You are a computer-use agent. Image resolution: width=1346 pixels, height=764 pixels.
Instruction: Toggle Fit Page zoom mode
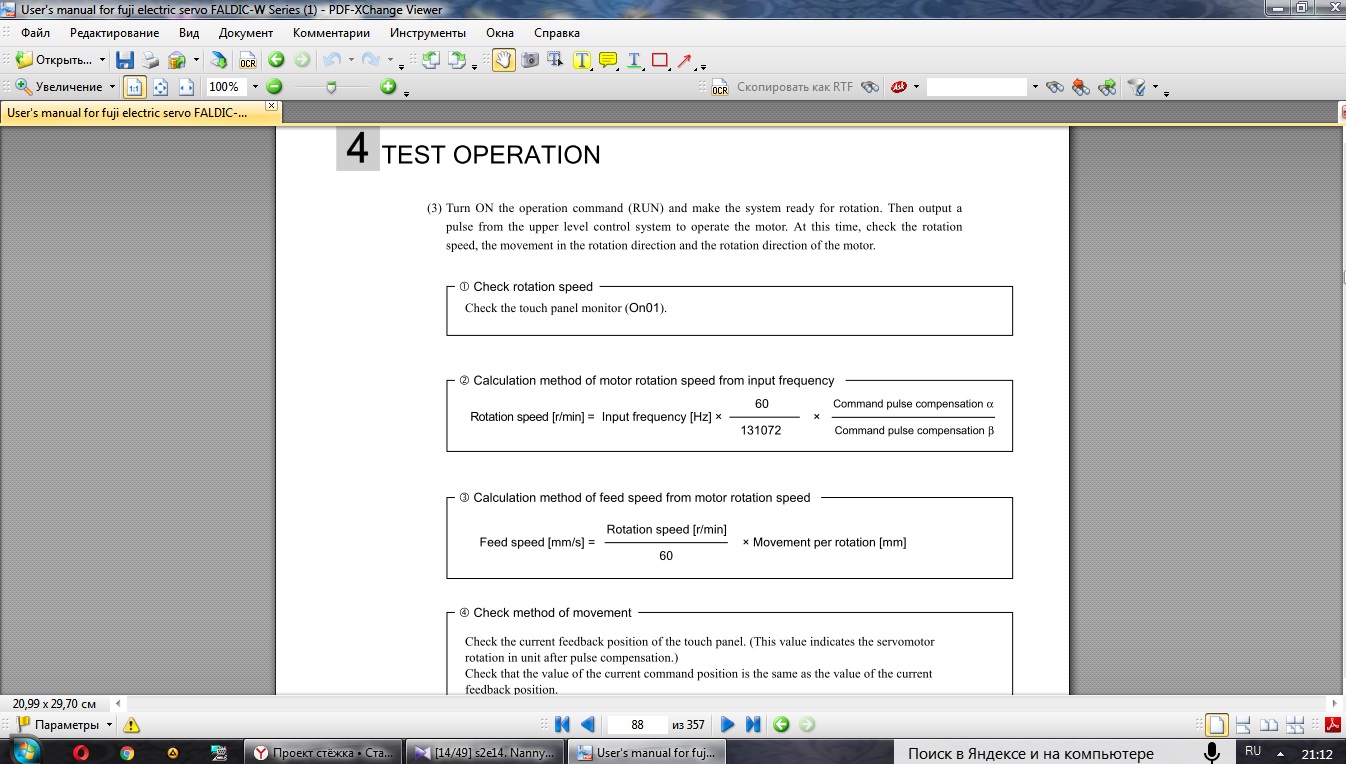click(x=160, y=87)
